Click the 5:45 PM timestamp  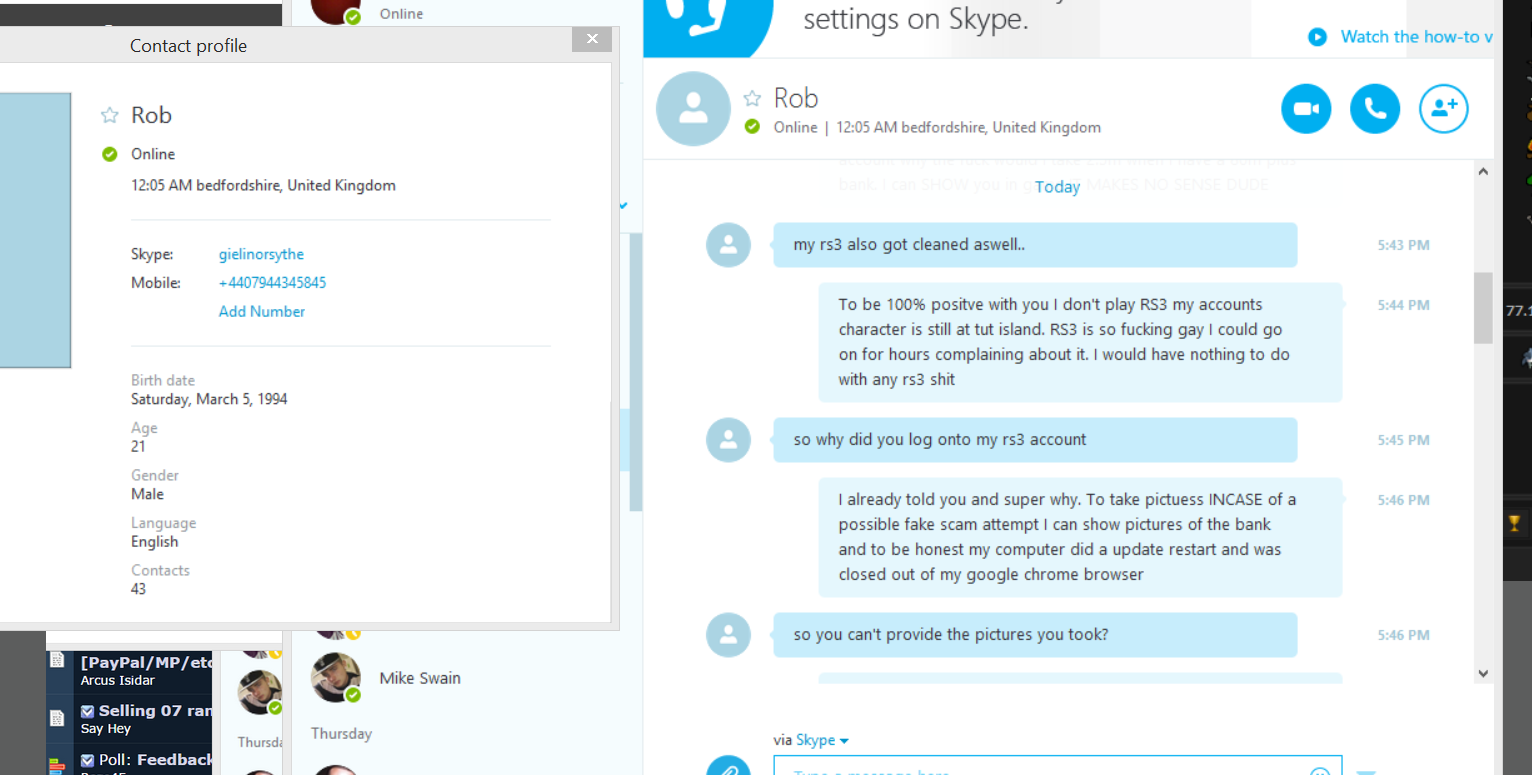(x=1403, y=440)
